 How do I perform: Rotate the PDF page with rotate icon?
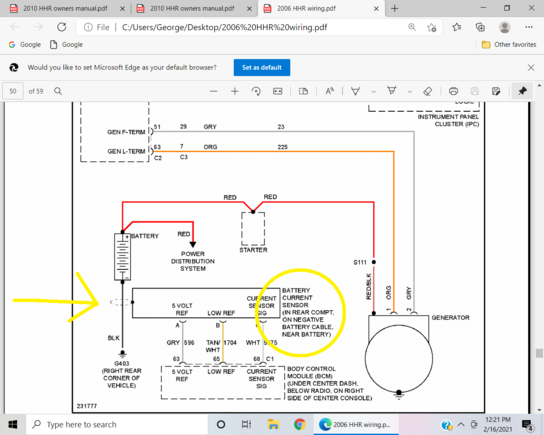256,91
